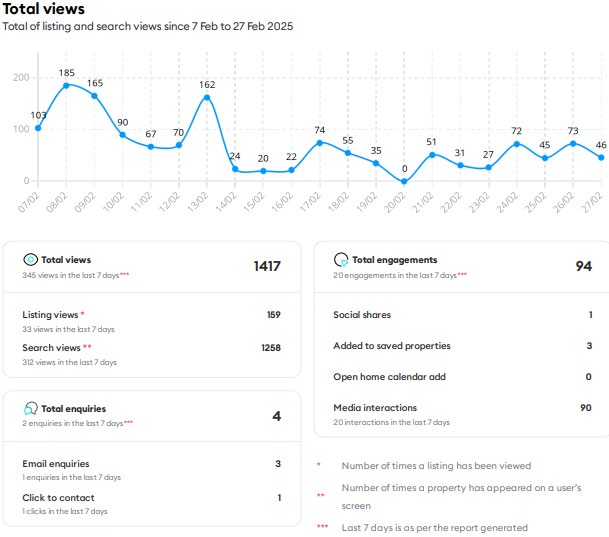Click the last data point showing 46
Screen dimensions: 609x537
(601, 157)
